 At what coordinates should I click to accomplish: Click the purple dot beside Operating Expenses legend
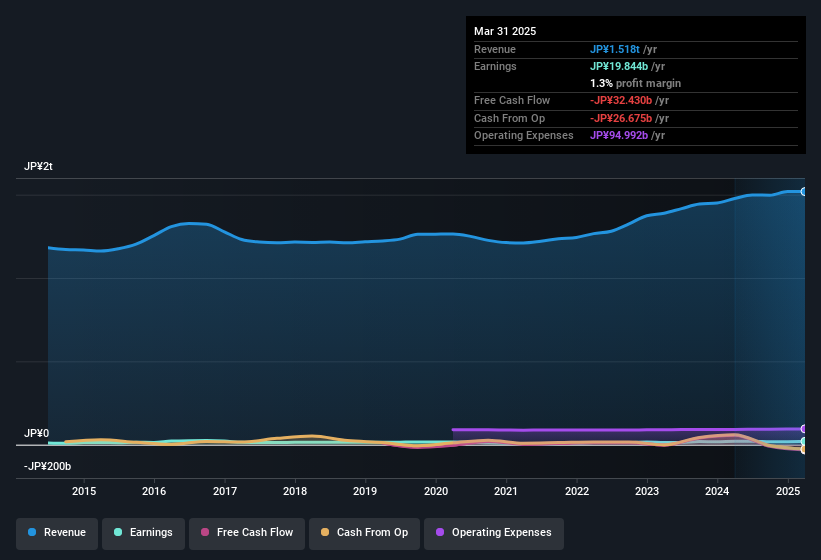point(440,532)
